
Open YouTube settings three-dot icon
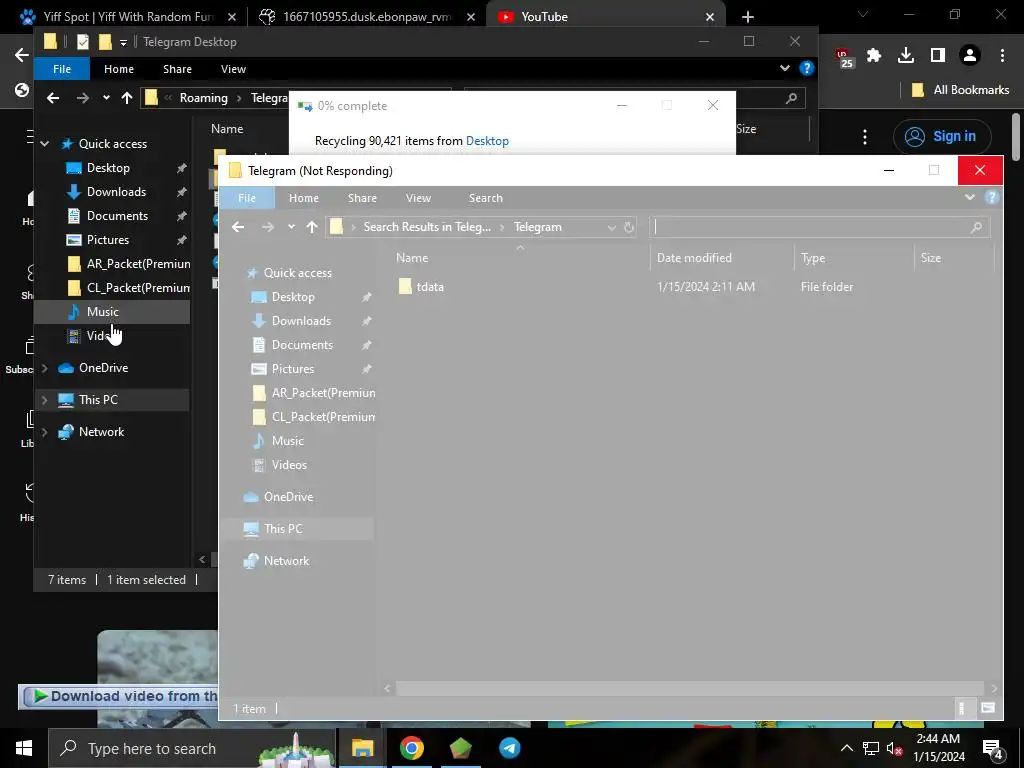pos(865,136)
